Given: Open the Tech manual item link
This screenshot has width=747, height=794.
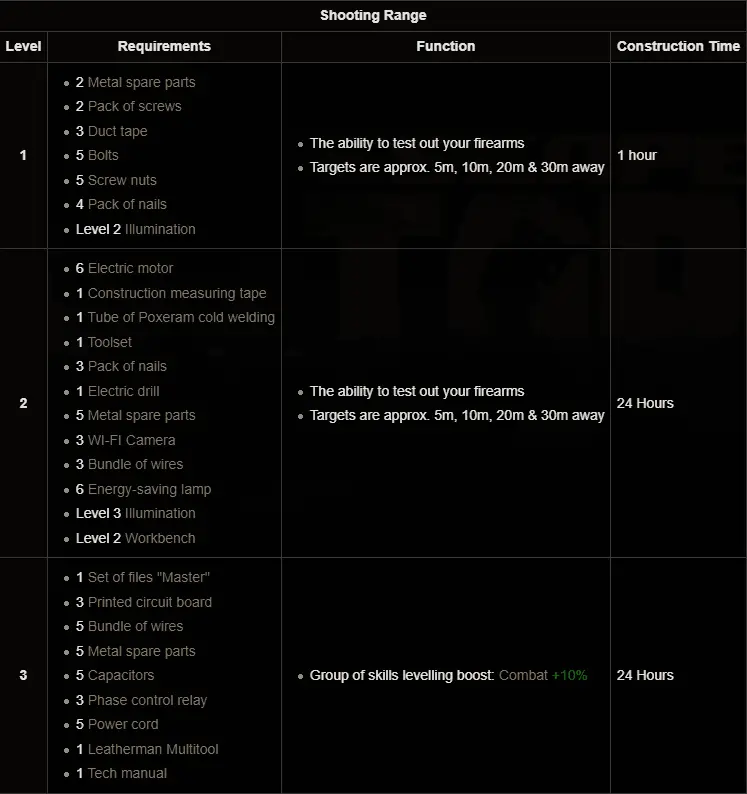Looking at the screenshot, I should (127, 773).
